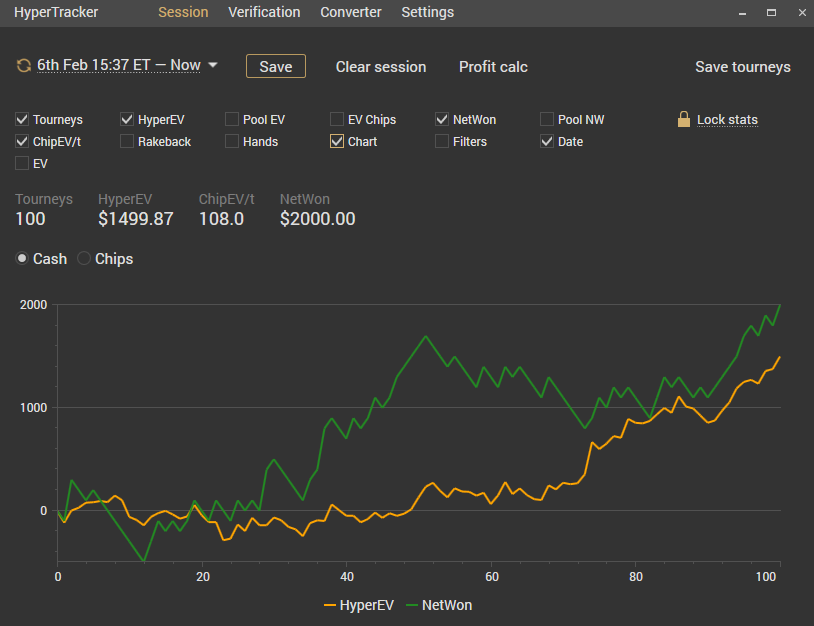Open the Profit calc tool
This screenshot has width=814, height=626.
pos(493,67)
